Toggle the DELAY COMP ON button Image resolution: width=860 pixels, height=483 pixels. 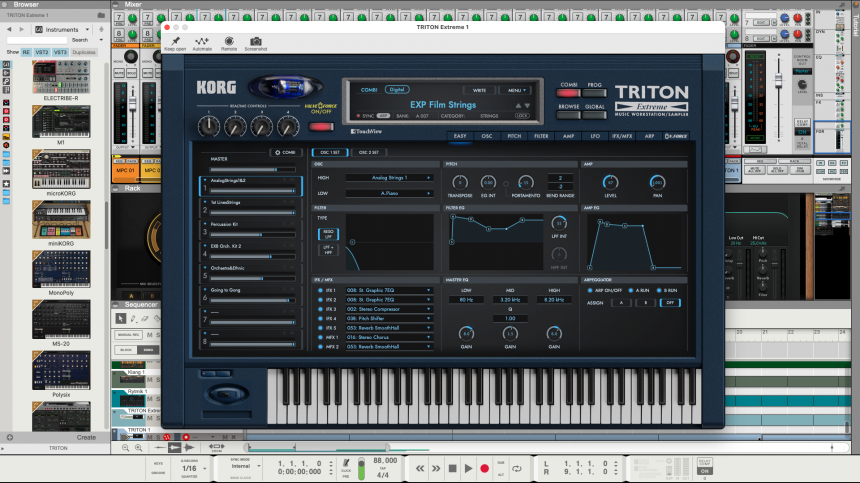(705, 470)
